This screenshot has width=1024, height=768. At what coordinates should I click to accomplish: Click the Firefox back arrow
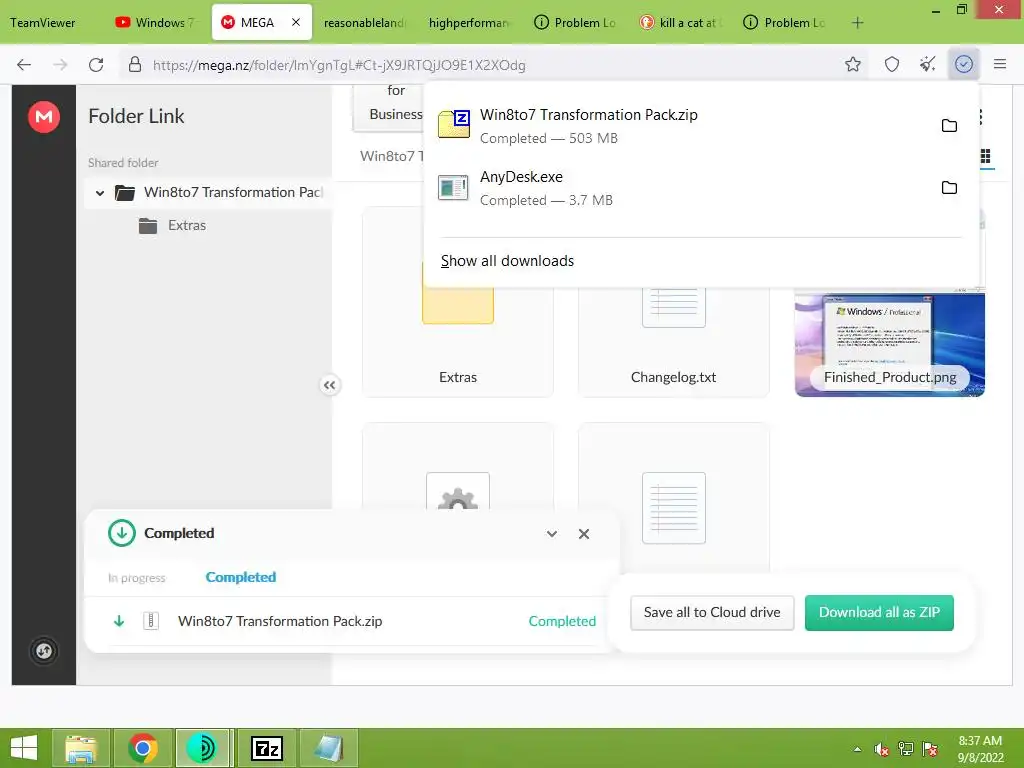(24, 65)
